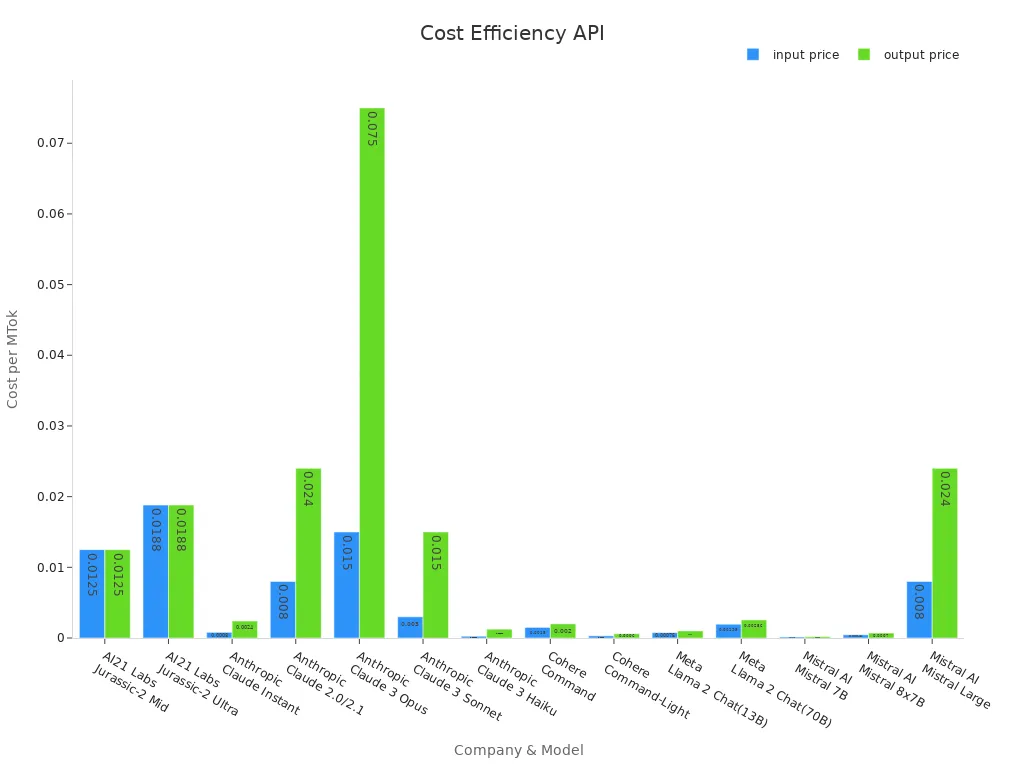Select the tall green Claude 3 Opus output bar
The image size is (1024, 768).
(372, 373)
